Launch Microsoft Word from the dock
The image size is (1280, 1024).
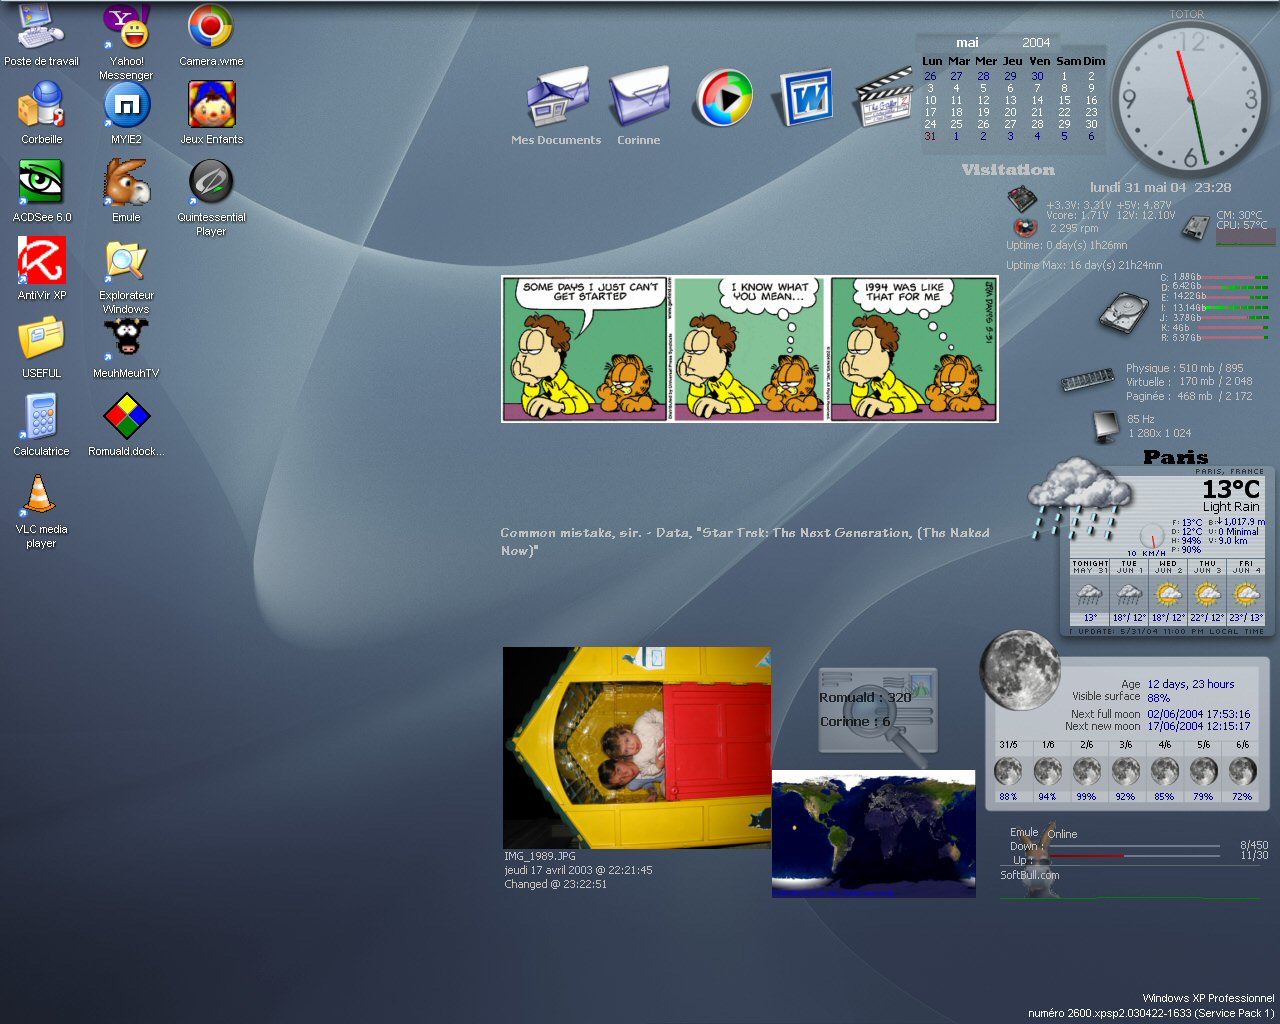pyautogui.click(x=806, y=97)
